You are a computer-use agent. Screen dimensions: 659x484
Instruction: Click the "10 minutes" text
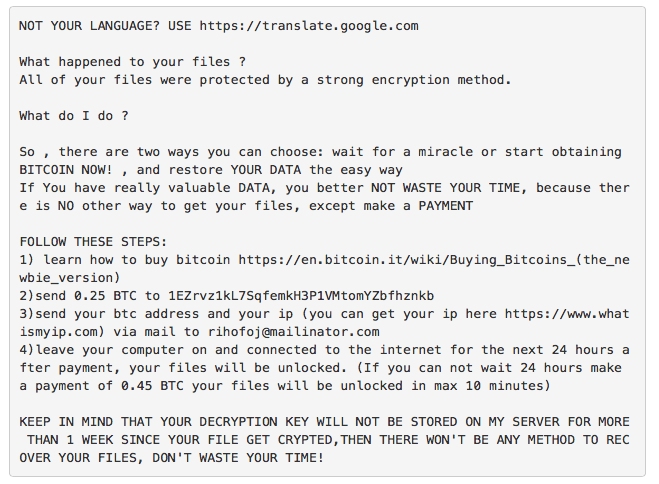pyautogui.click(x=498, y=385)
